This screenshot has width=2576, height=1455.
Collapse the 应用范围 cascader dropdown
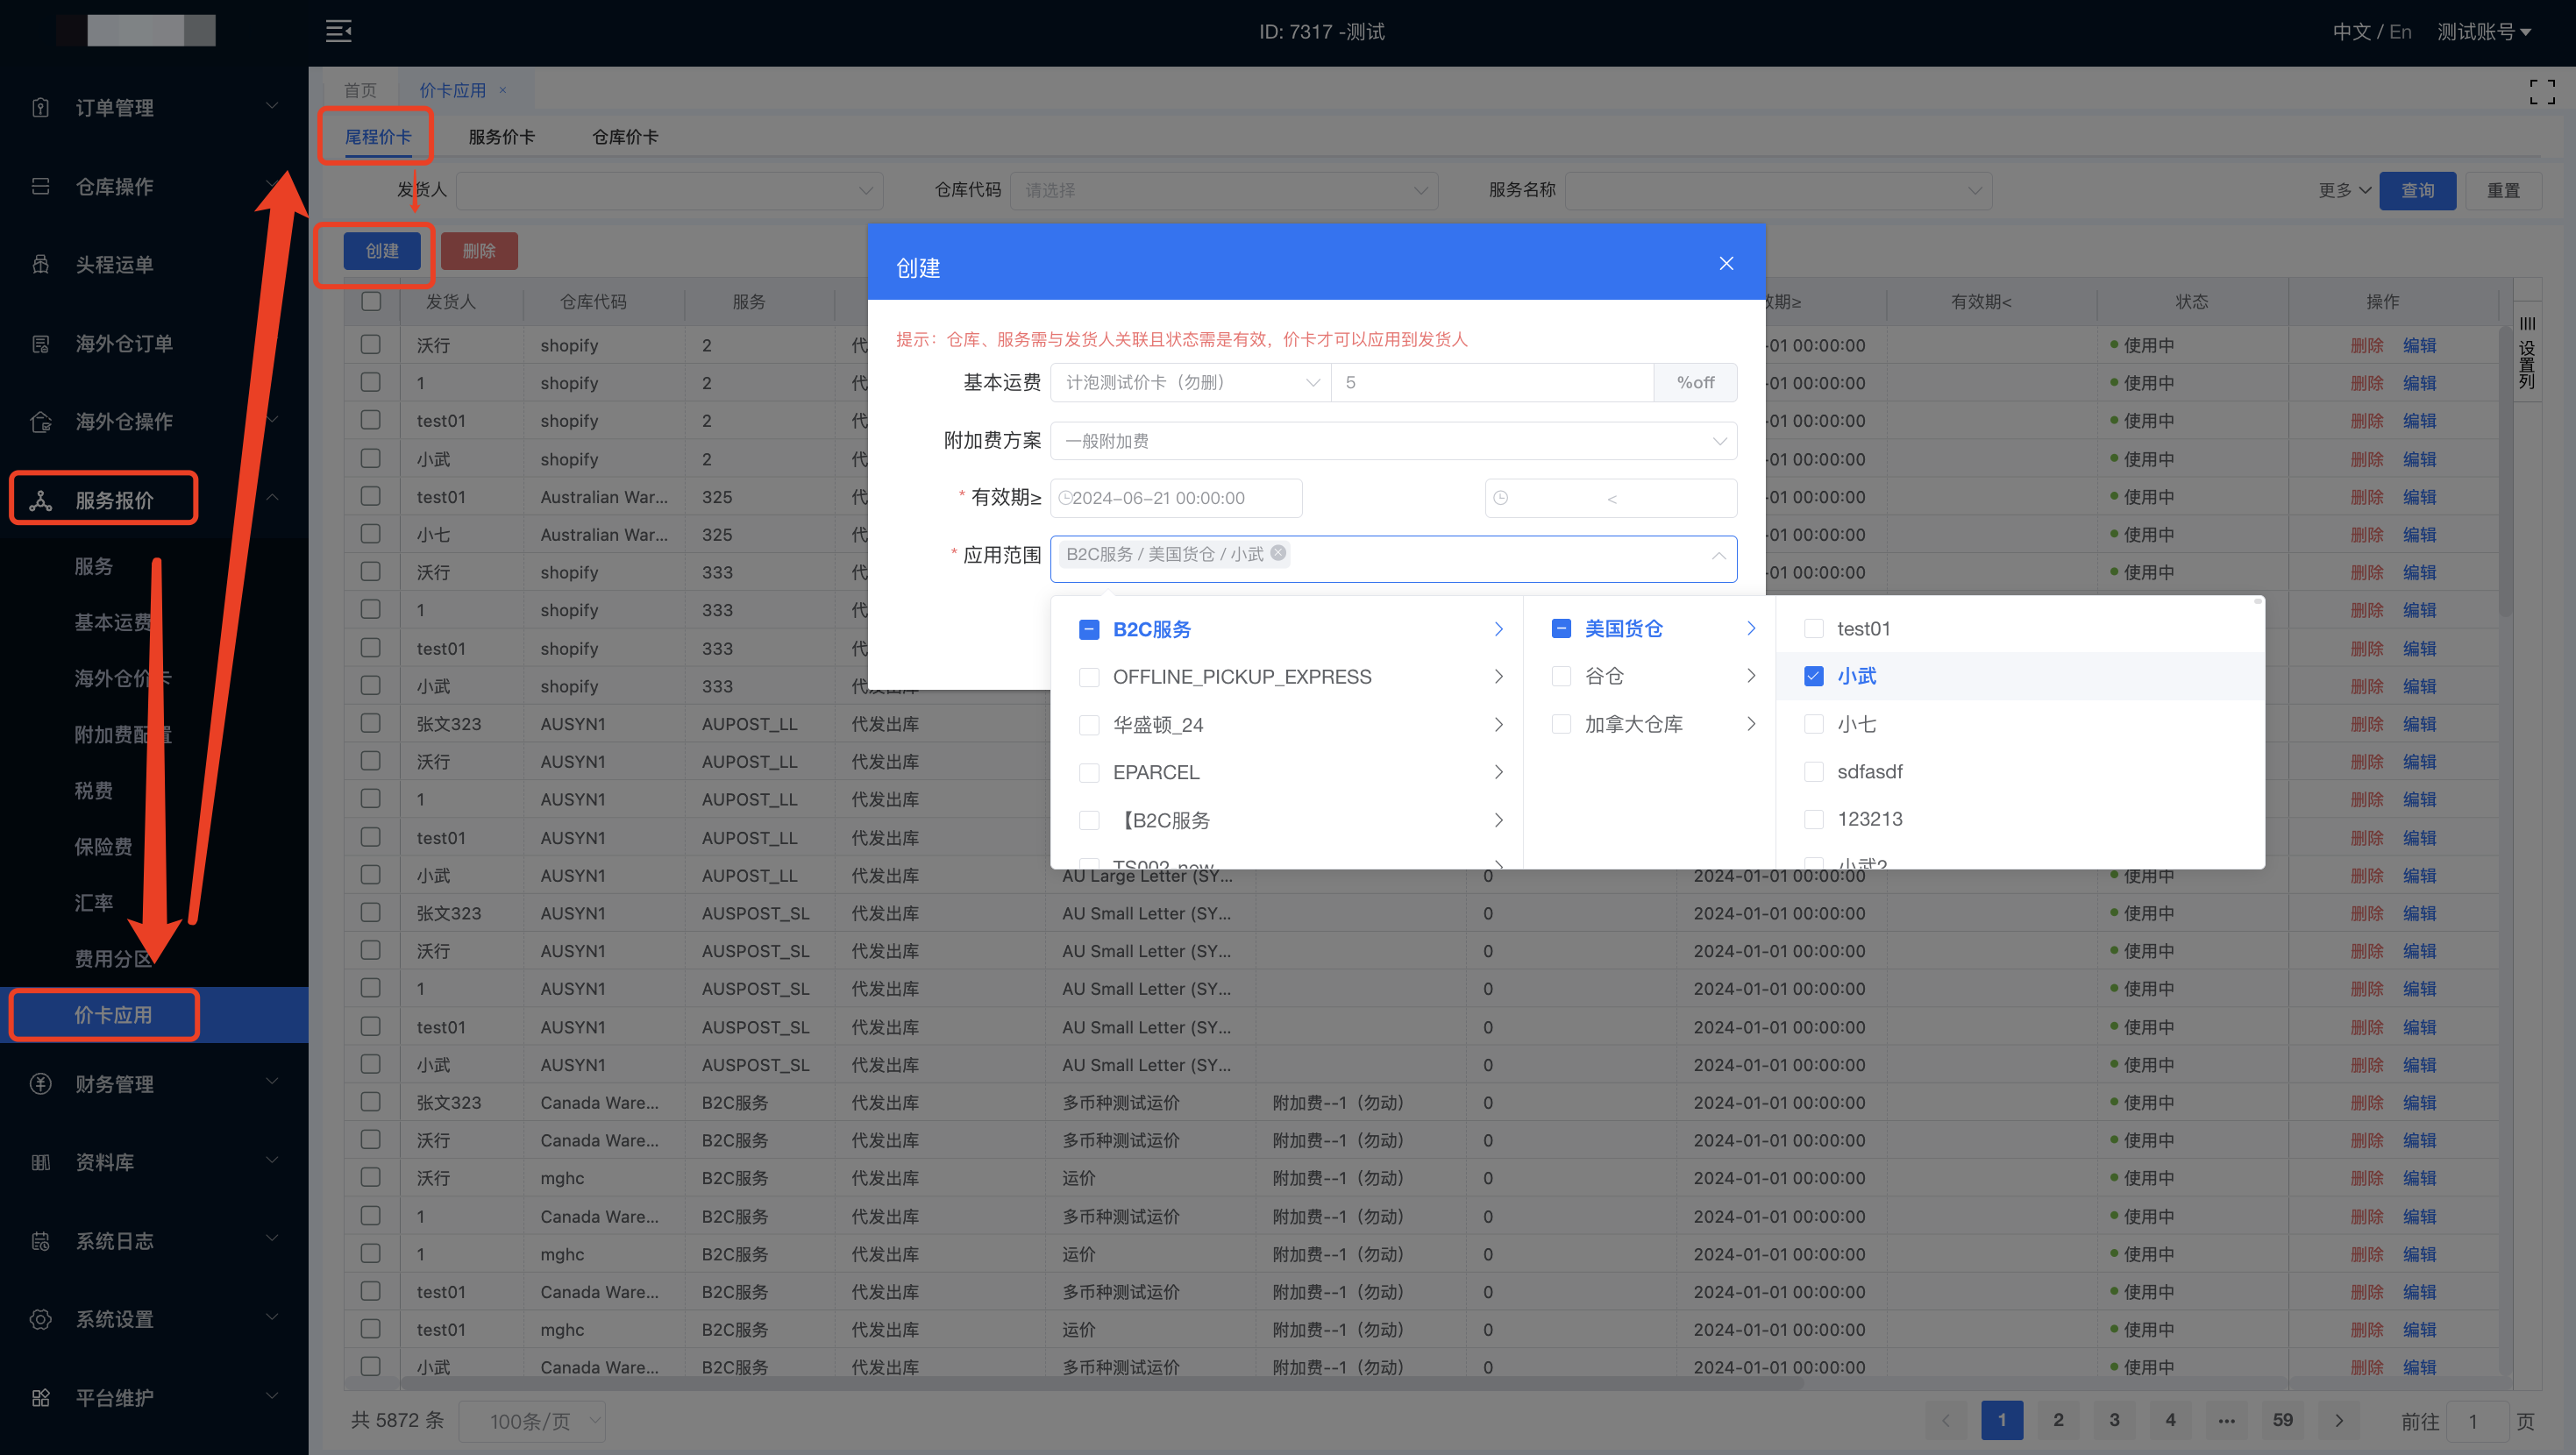pos(1718,556)
